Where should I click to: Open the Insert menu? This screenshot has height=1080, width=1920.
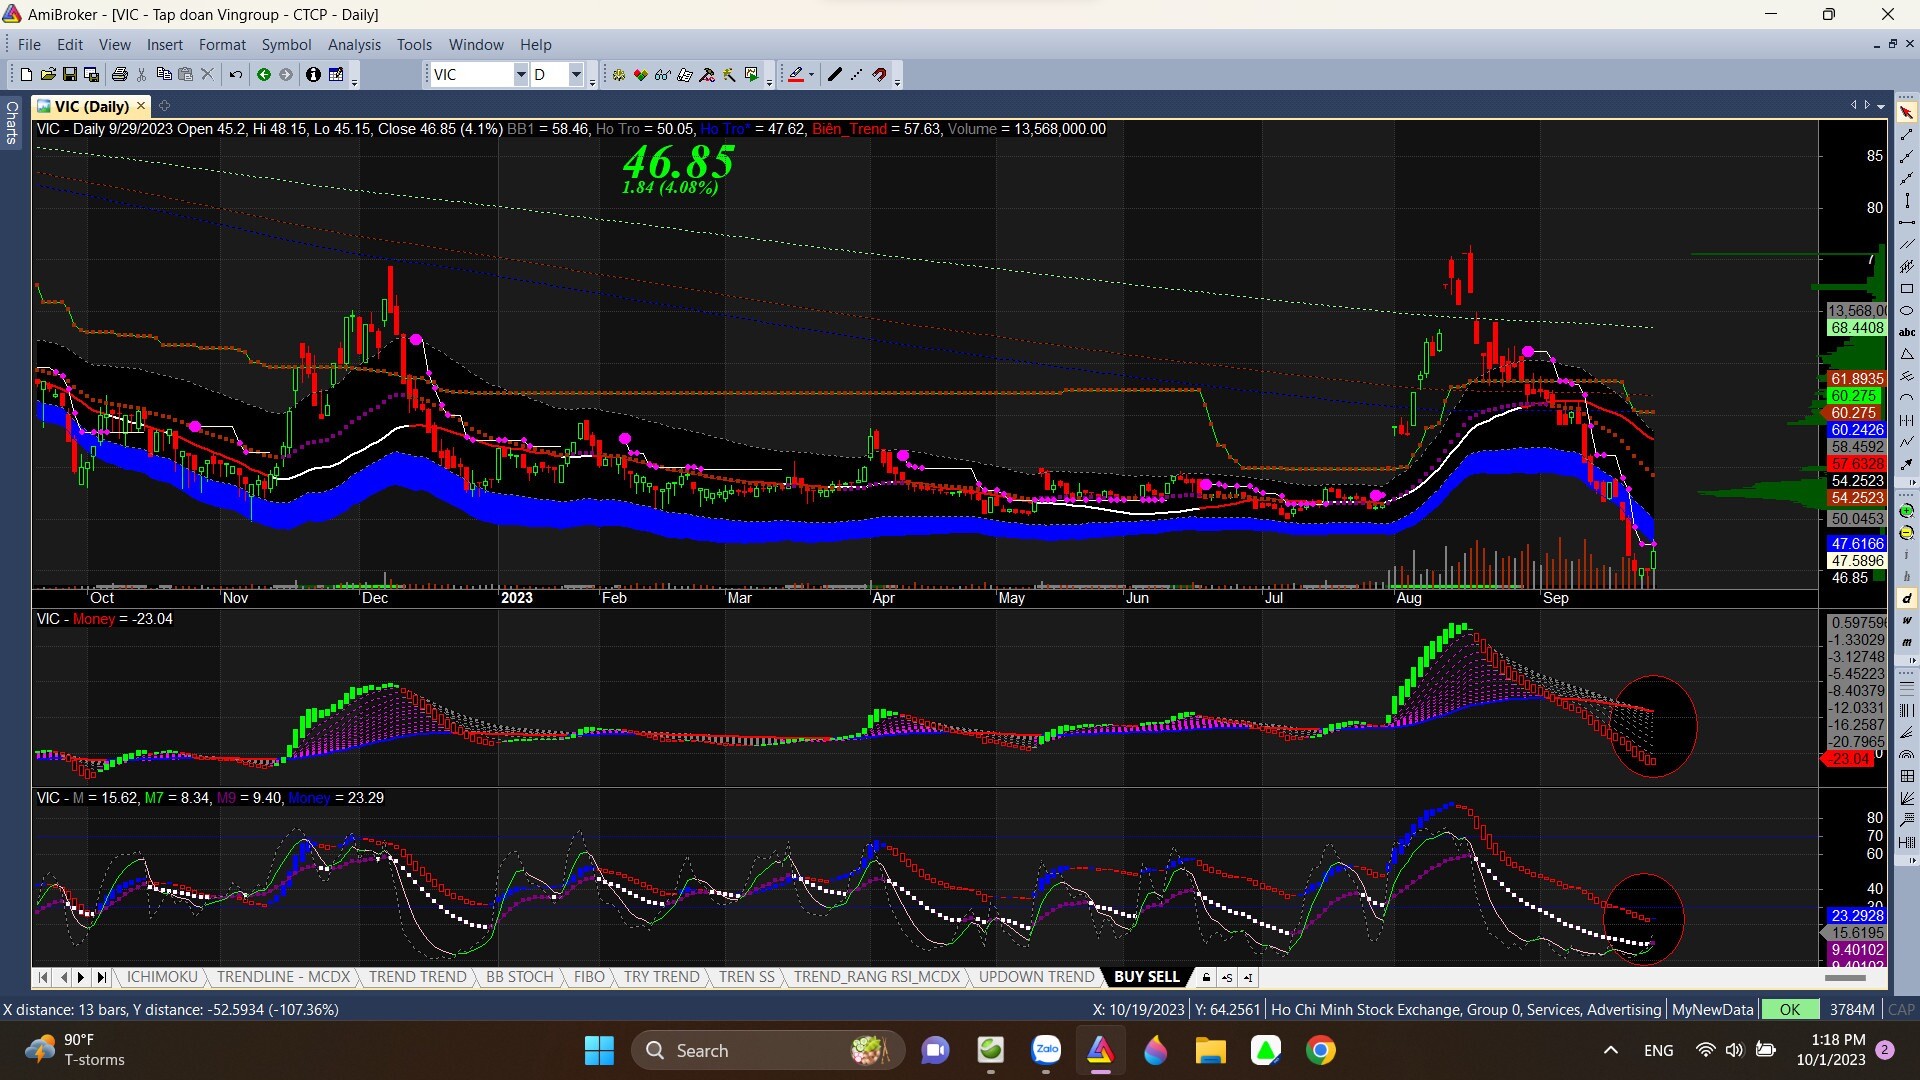(x=164, y=45)
